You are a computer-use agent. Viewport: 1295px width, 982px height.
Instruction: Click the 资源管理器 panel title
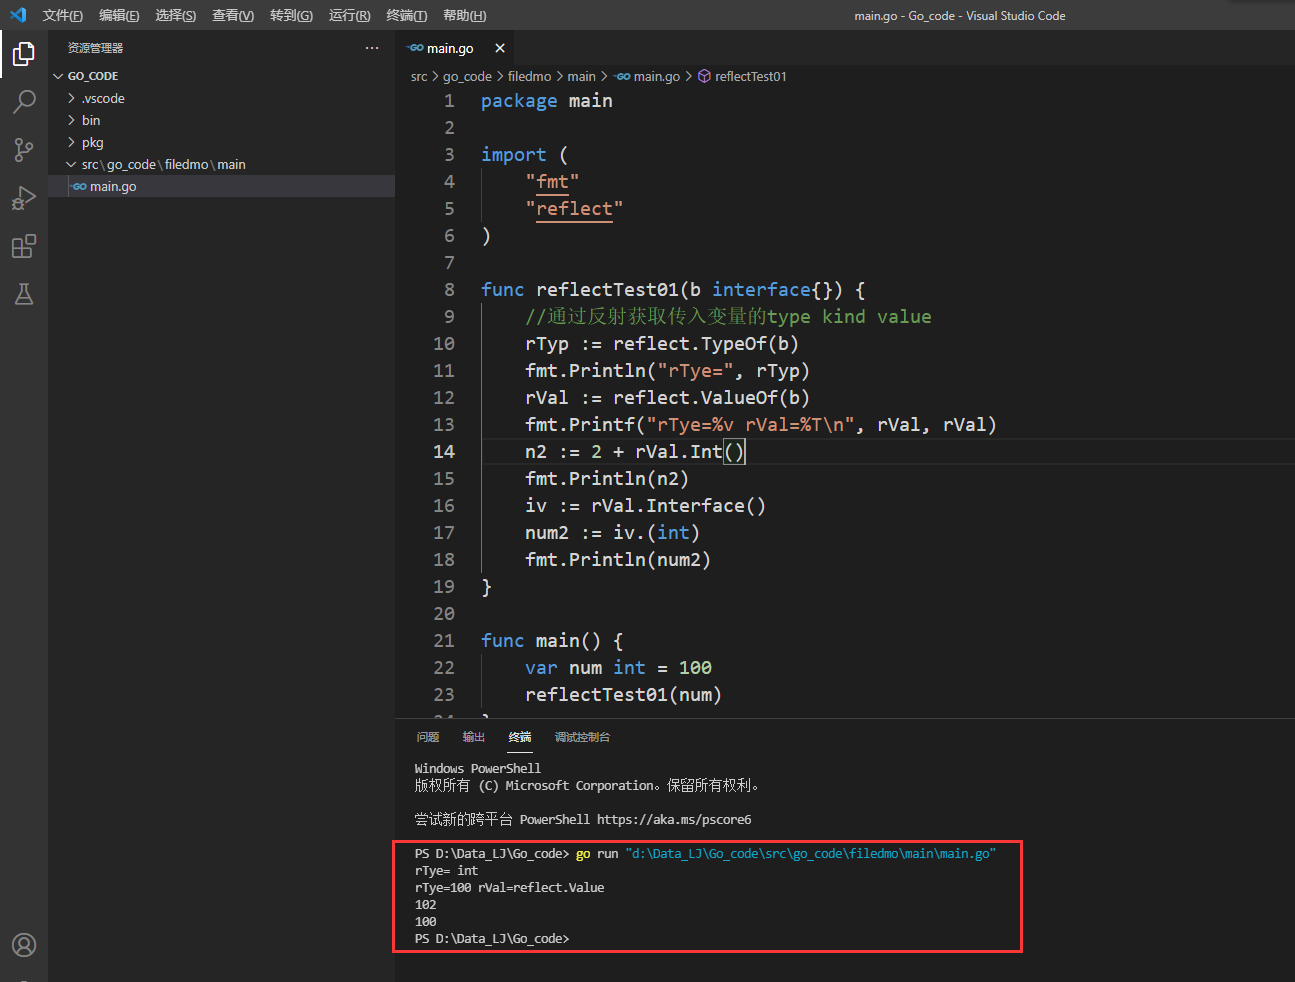coord(95,48)
